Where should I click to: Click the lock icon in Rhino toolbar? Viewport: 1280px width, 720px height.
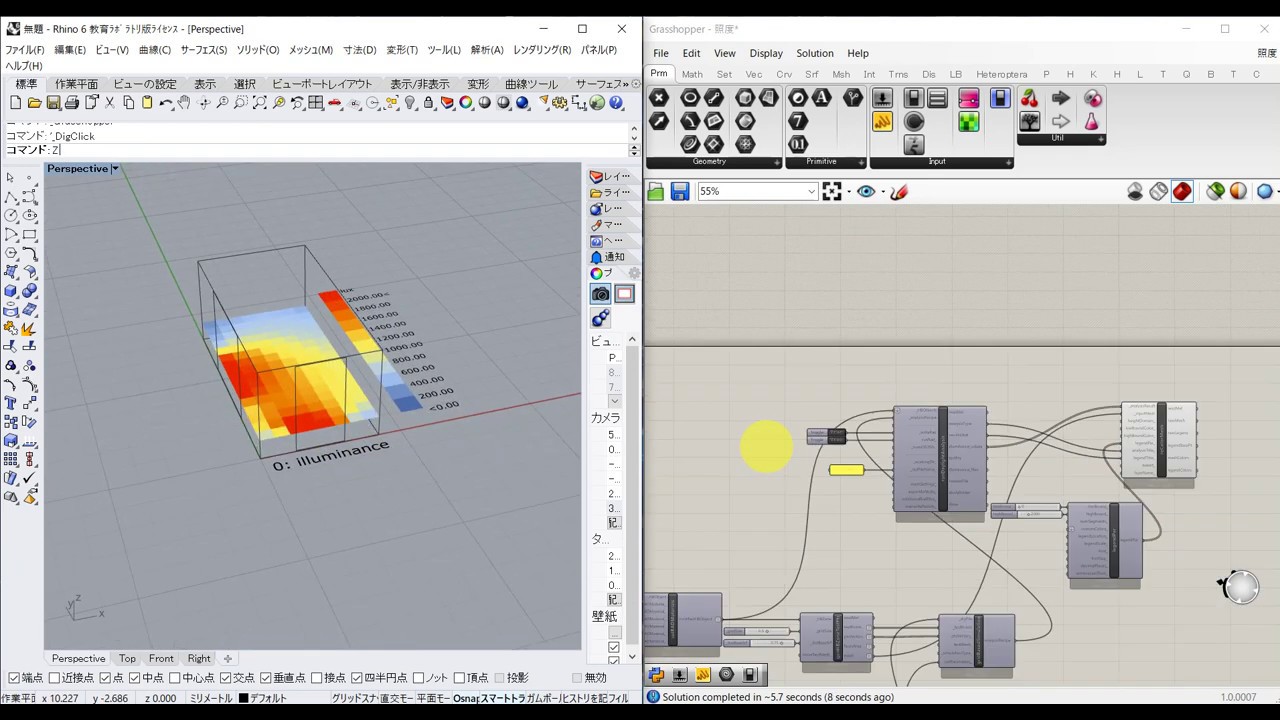tap(428, 103)
